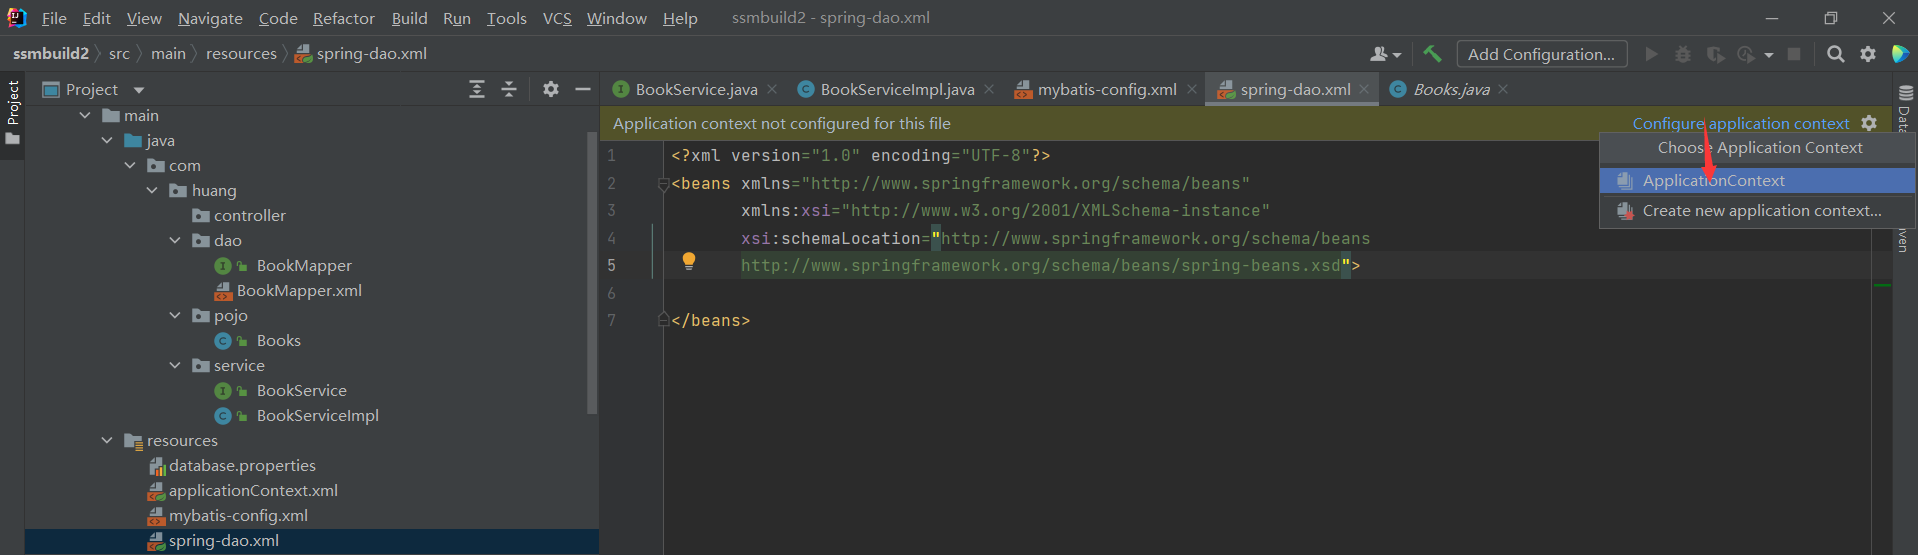Close the mybatis-config.xml tab
The image size is (1918, 555).
[1192, 89]
